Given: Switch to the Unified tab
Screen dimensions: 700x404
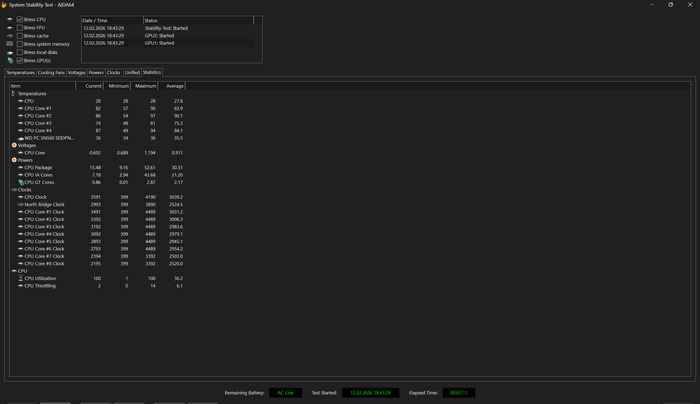Looking at the screenshot, I should pos(132,73).
